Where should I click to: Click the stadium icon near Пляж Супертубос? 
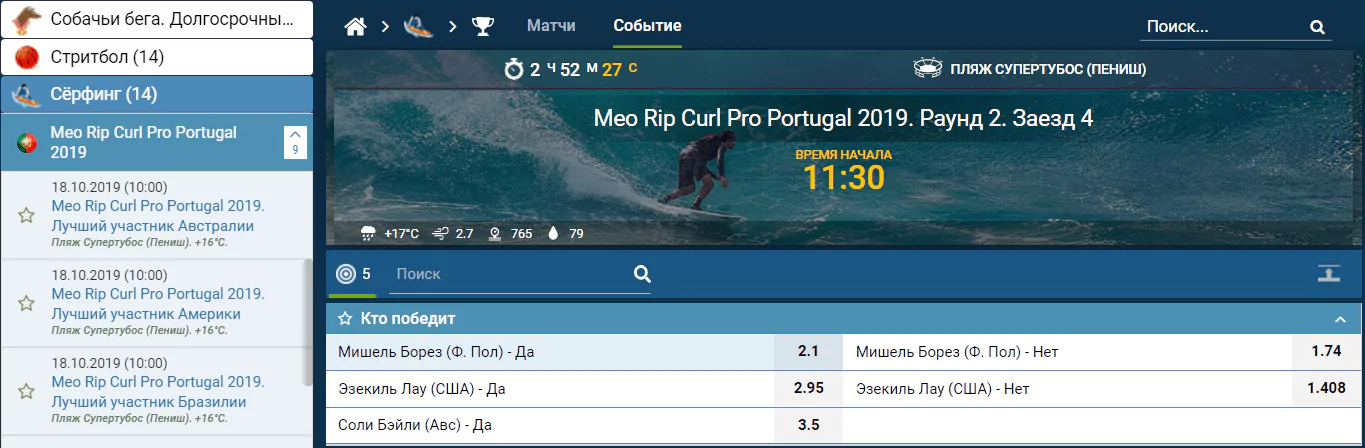click(x=928, y=69)
